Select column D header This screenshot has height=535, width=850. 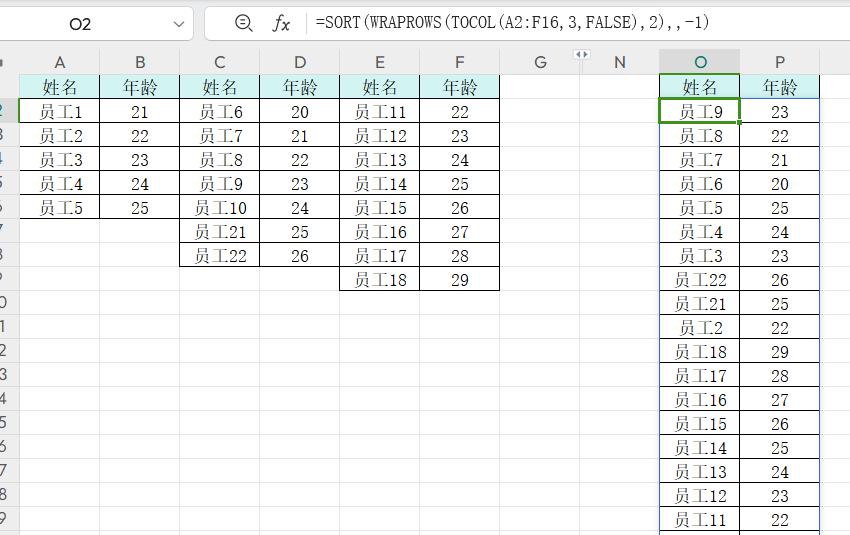point(300,62)
